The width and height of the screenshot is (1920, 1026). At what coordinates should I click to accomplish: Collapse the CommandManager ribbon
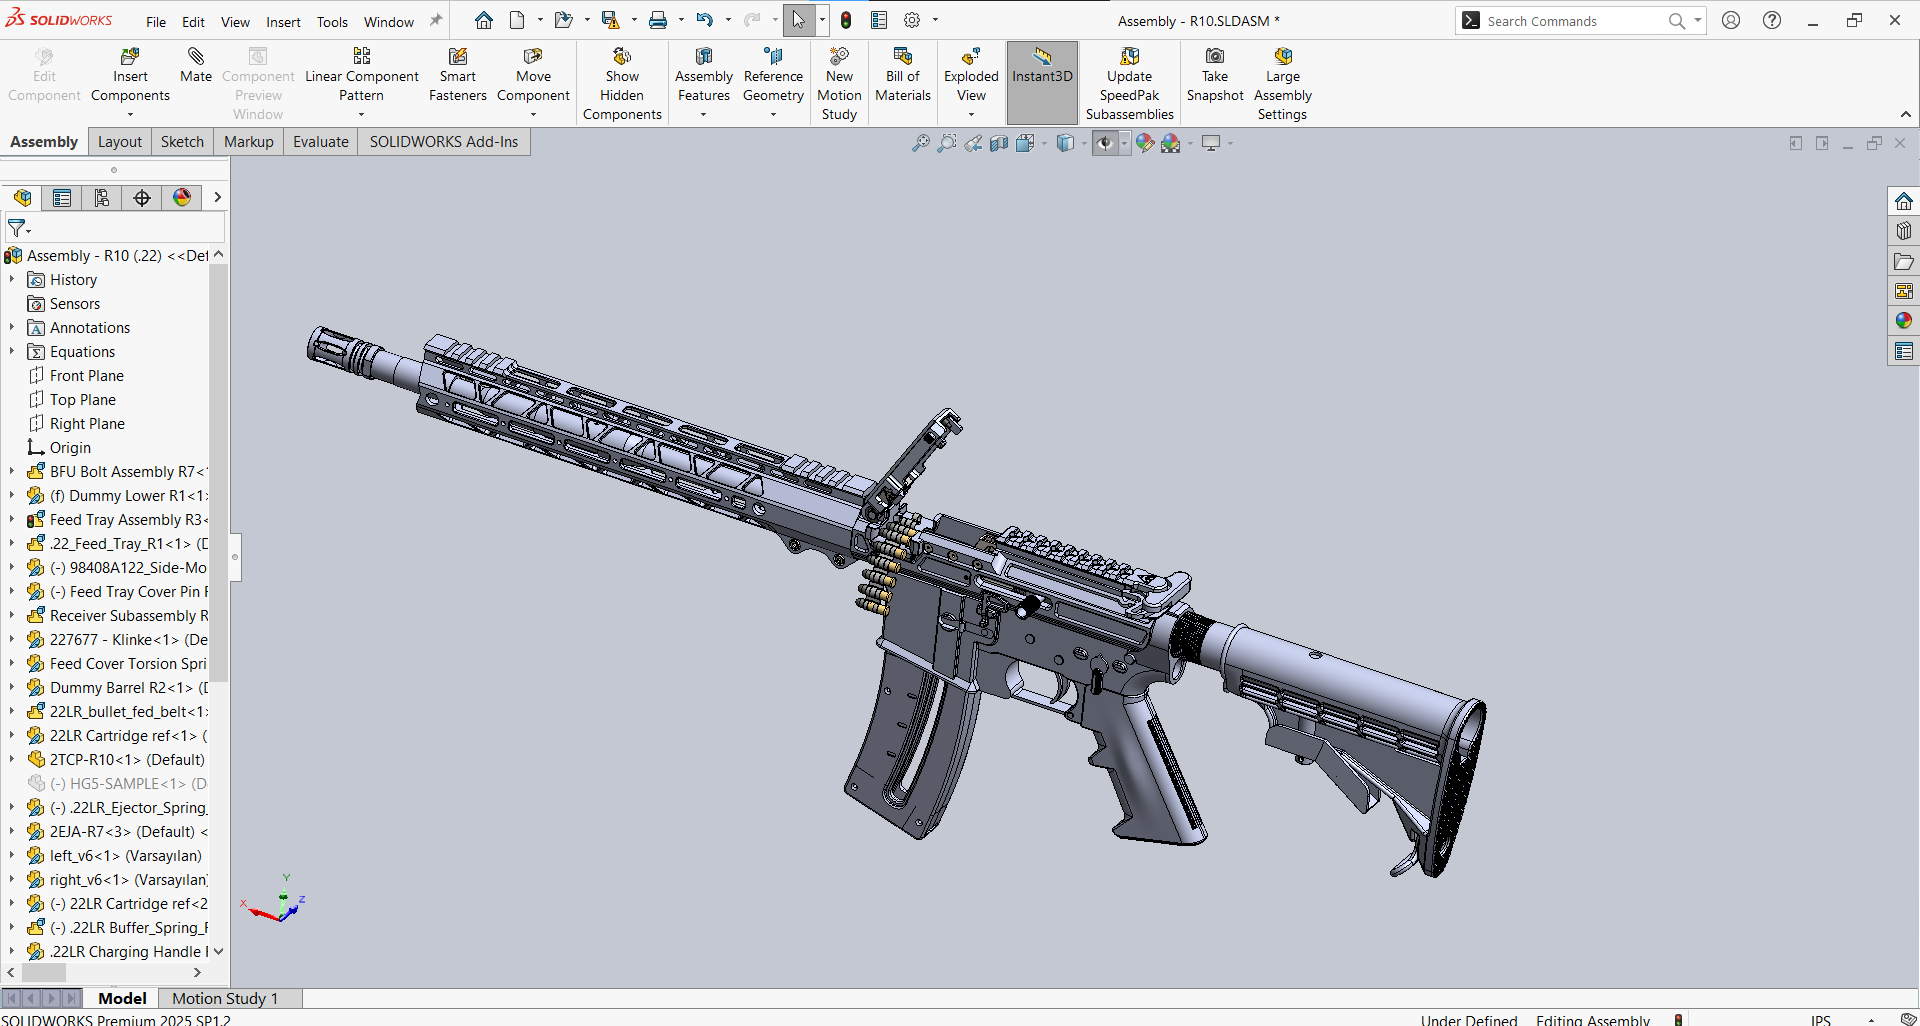coord(1905,115)
